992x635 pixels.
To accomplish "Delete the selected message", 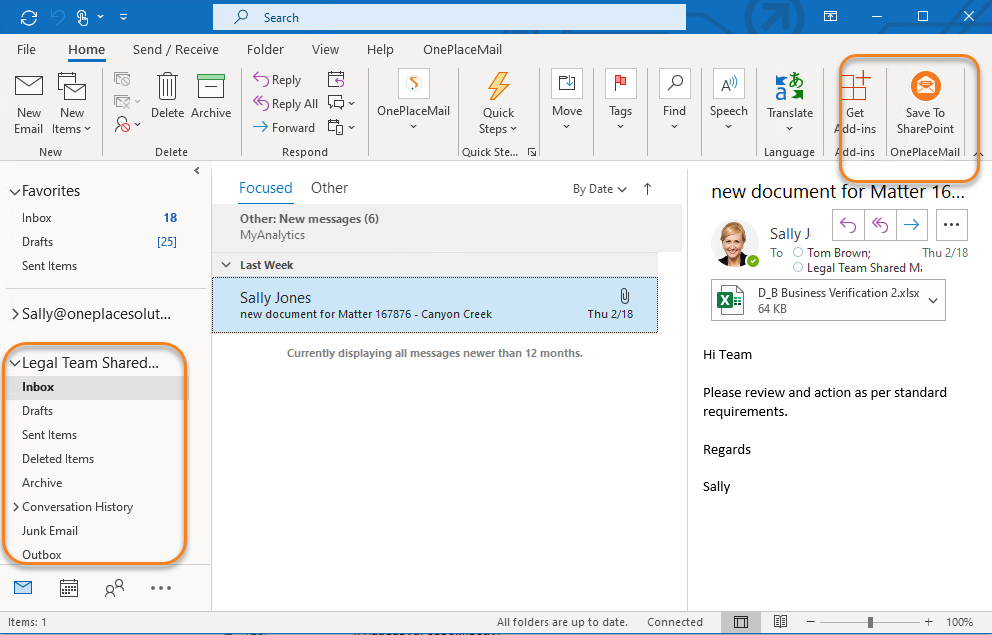I will click(167, 95).
